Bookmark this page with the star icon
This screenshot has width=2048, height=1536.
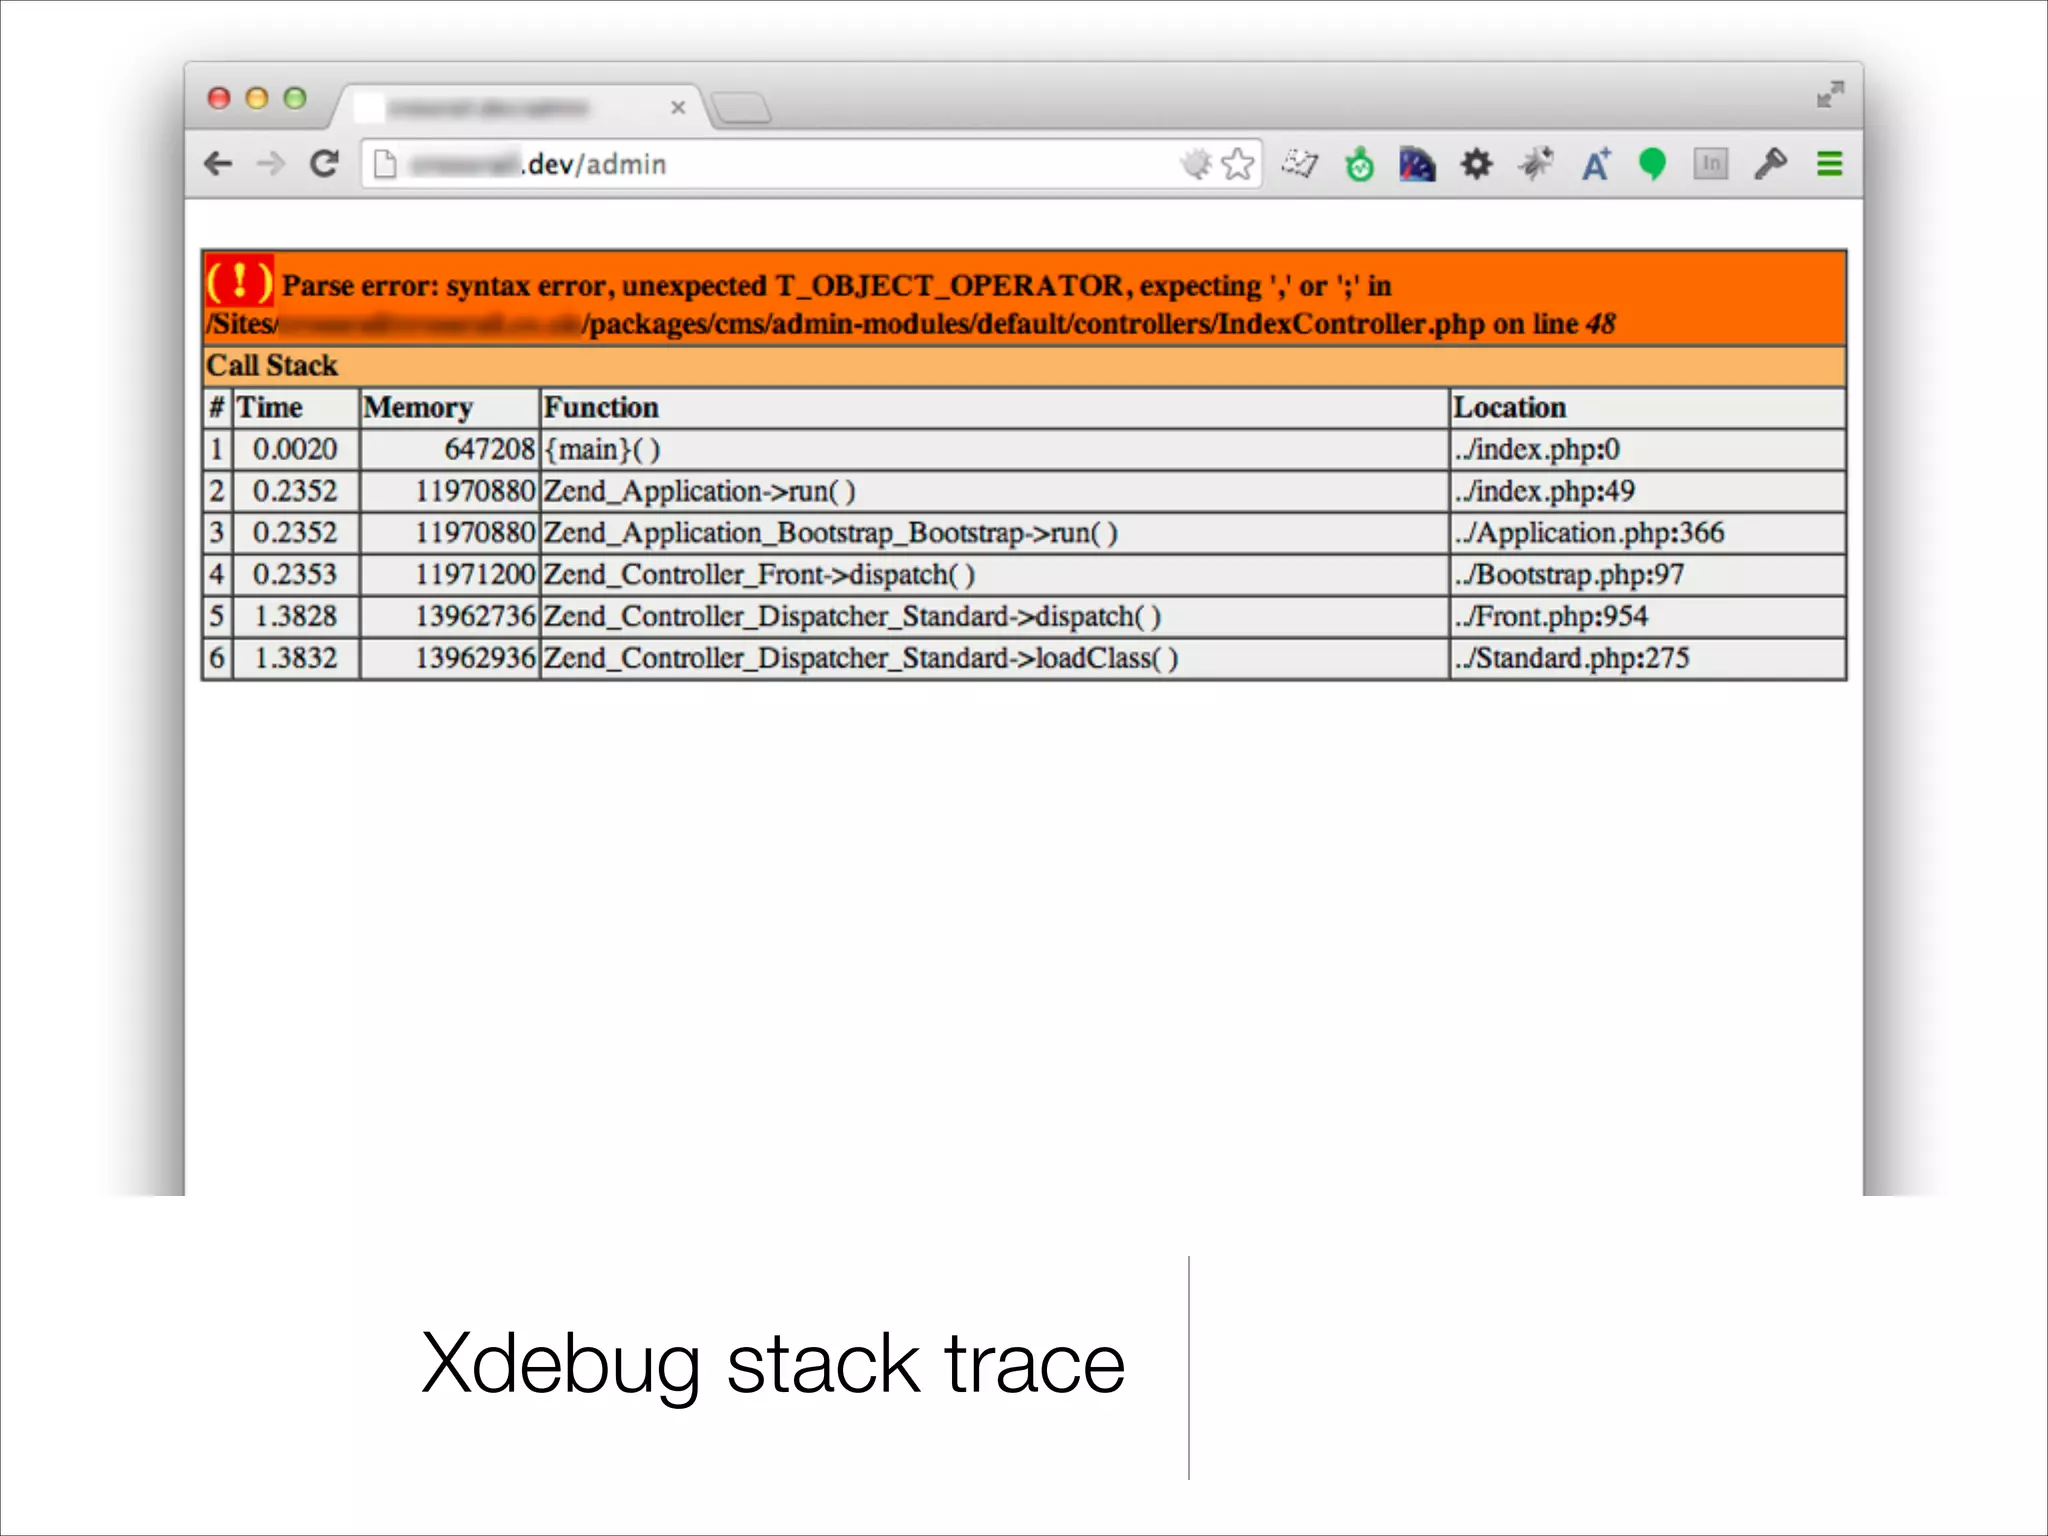coord(1238,164)
